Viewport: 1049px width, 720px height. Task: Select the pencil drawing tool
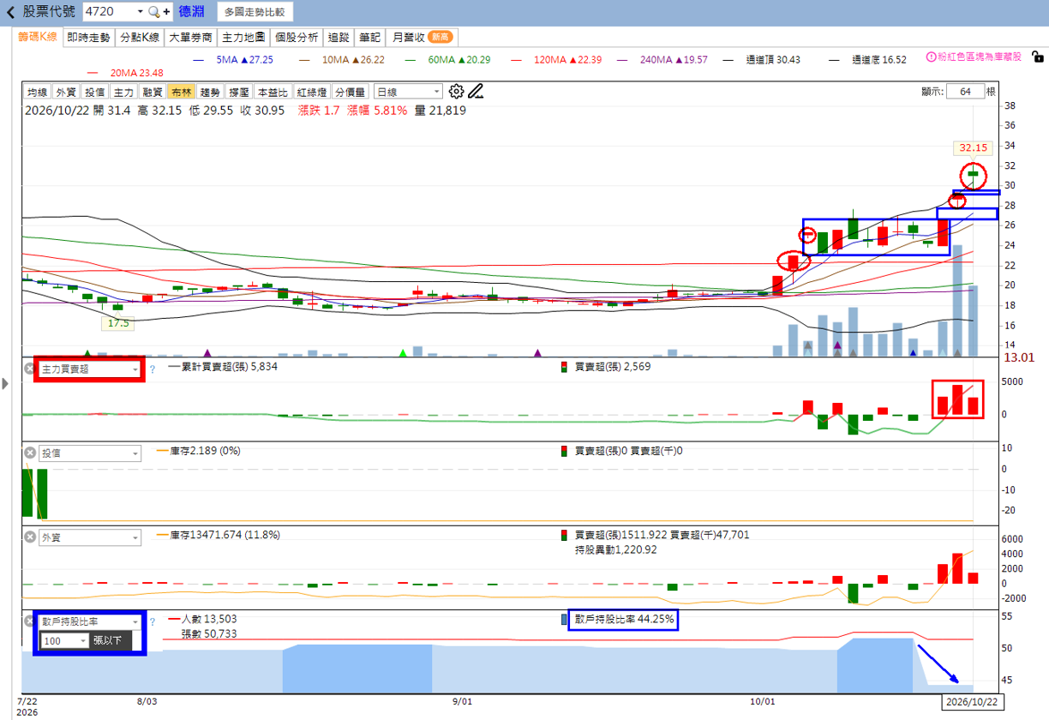(x=476, y=91)
